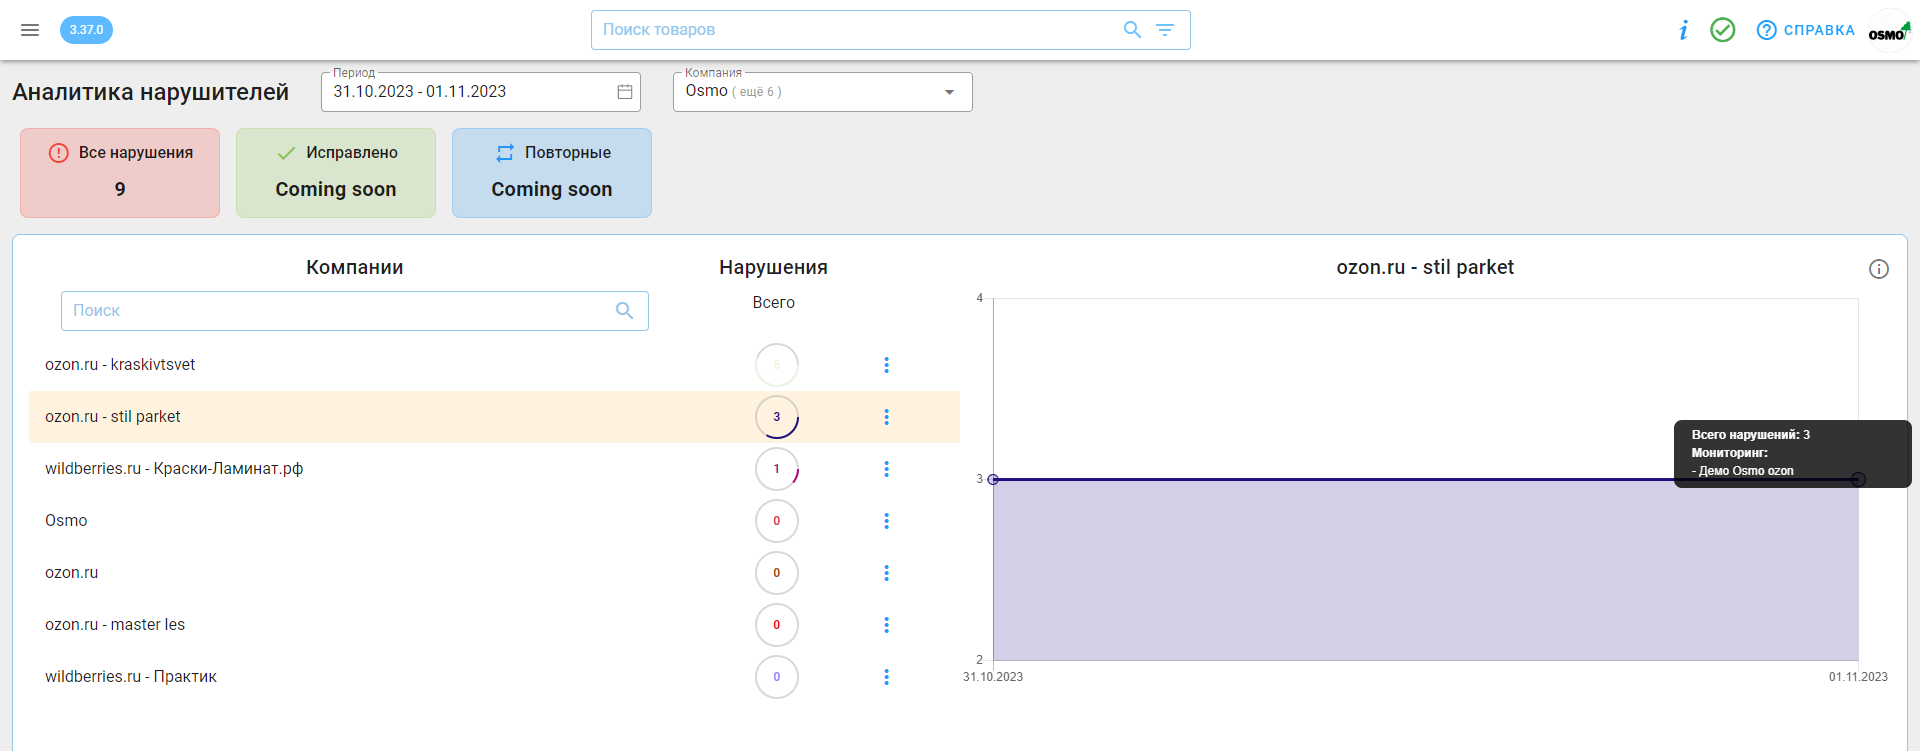Click violation count 0 circle for ozon.ru
1920x751 pixels.
pyautogui.click(x=777, y=573)
